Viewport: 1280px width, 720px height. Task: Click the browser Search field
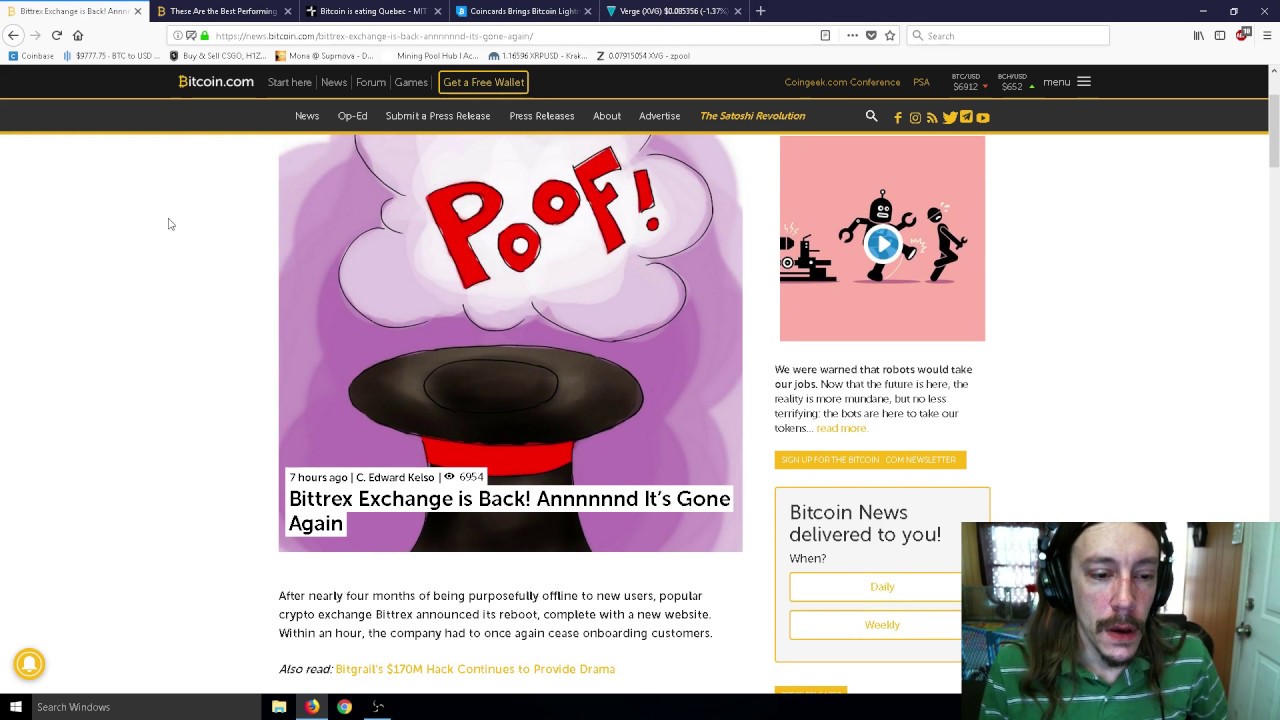[1008, 35]
